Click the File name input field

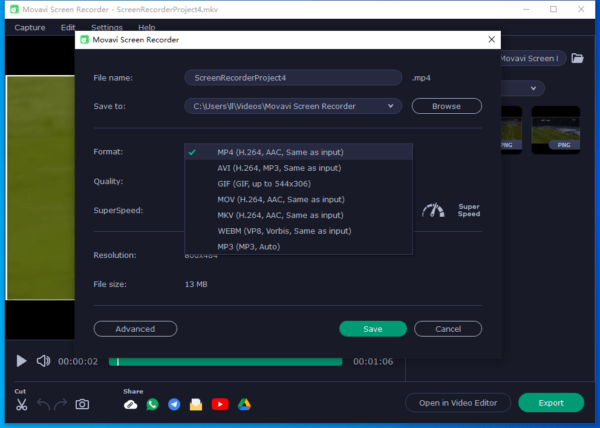293,78
